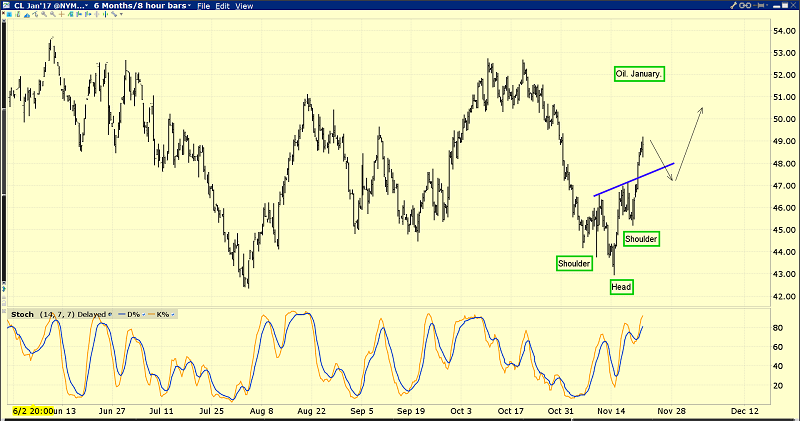Viewport: 800px width, 421px height.
Task: Open the K% line options dropdown
Action: click(x=172, y=314)
